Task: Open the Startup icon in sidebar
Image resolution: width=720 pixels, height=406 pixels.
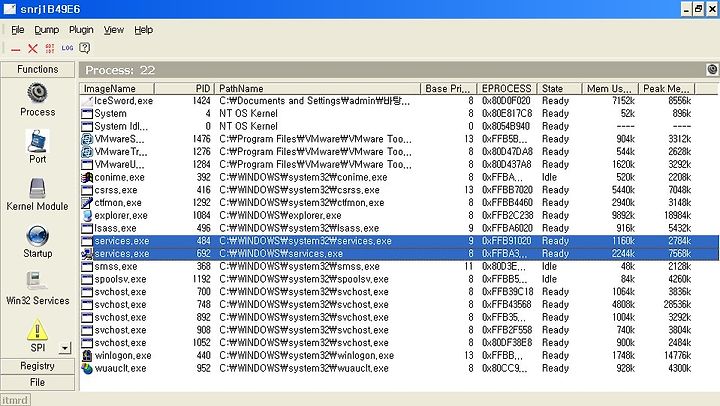Action: 37,236
